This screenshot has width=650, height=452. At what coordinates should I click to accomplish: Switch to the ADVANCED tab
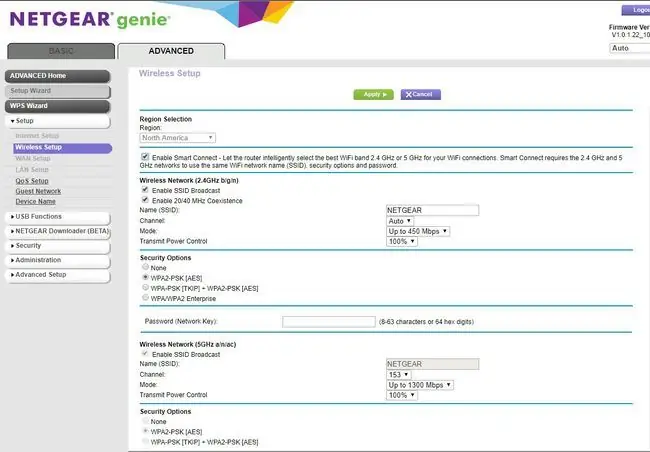pos(171,51)
